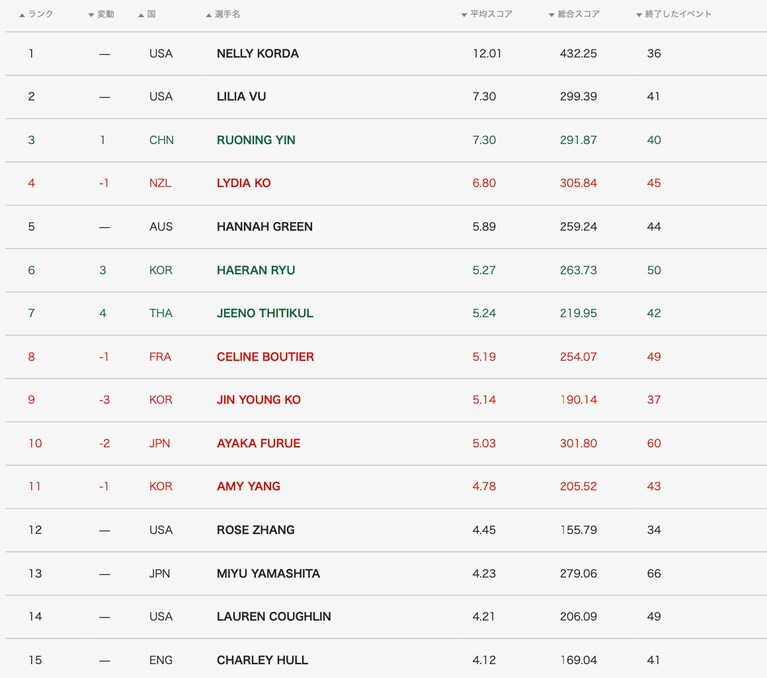This screenshot has width=767, height=678.
Task: Click the sort arrow next to 総合スコア
Action: [x=552, y=15]
